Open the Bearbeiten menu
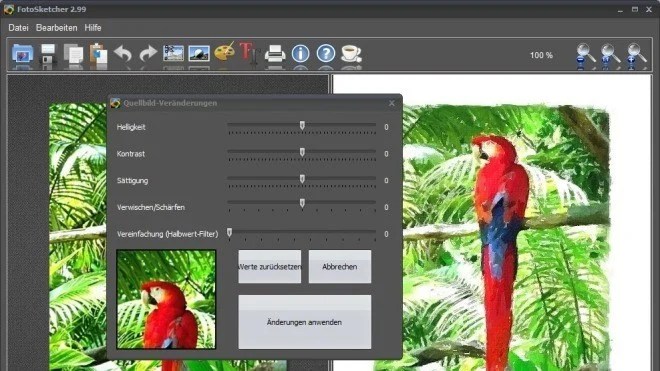The height and width of the screenshot is (371, 660). click(57, 28)
